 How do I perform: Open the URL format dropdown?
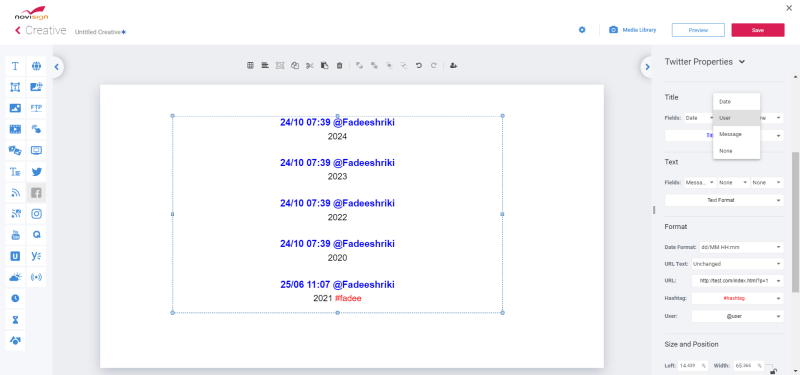pyautogui.click(x=737, y=281)
